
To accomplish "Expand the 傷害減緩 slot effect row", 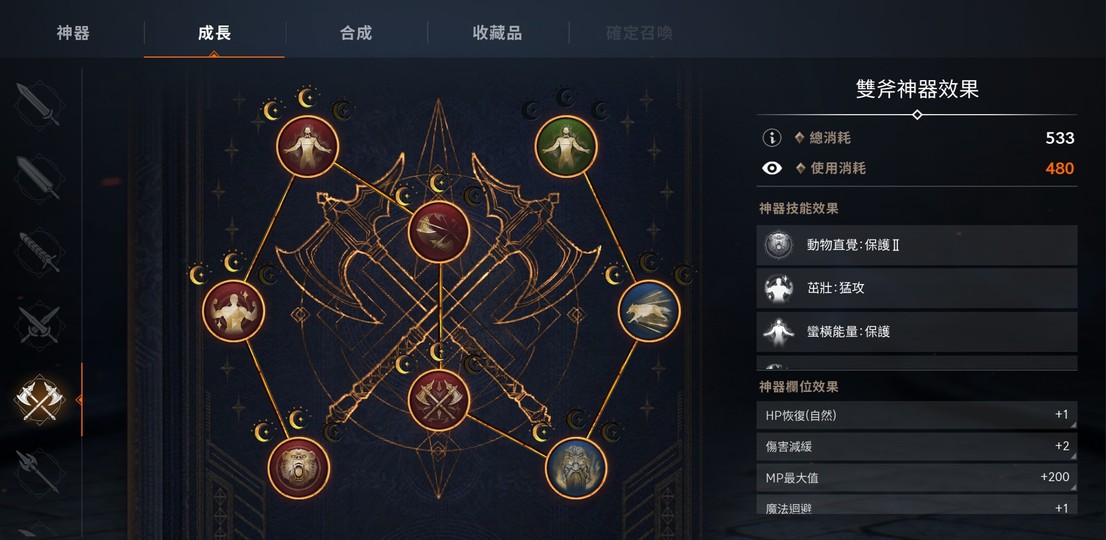I will [916, 446].
